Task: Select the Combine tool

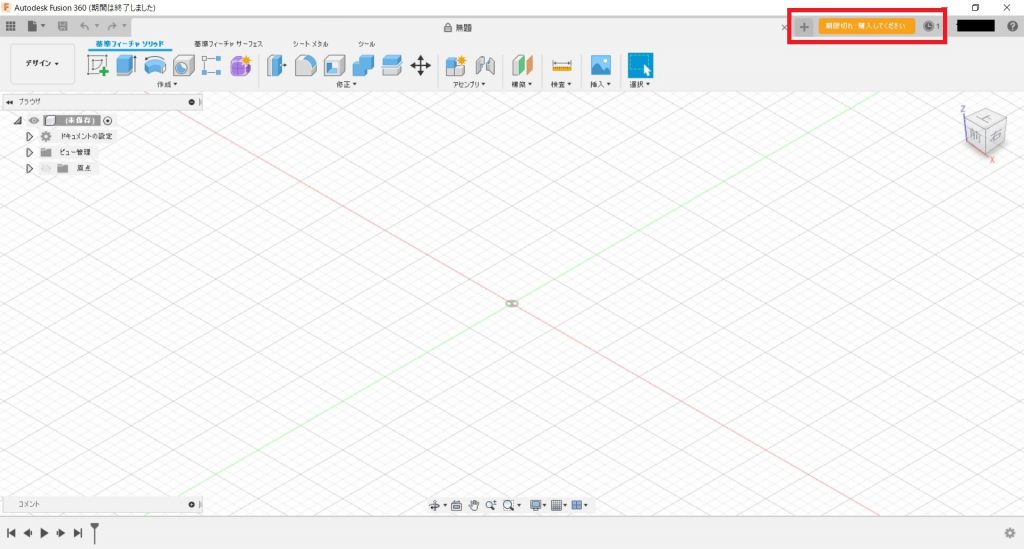Action: pos(363,65)
